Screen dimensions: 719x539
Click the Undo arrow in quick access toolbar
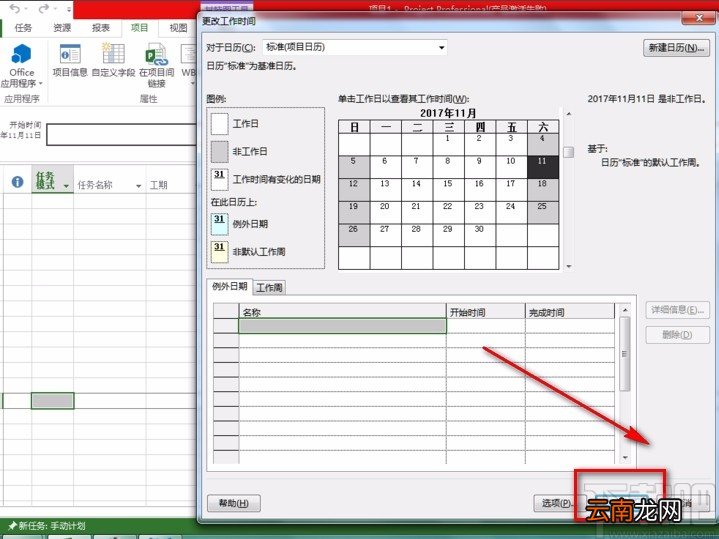[x=15, y=9]
